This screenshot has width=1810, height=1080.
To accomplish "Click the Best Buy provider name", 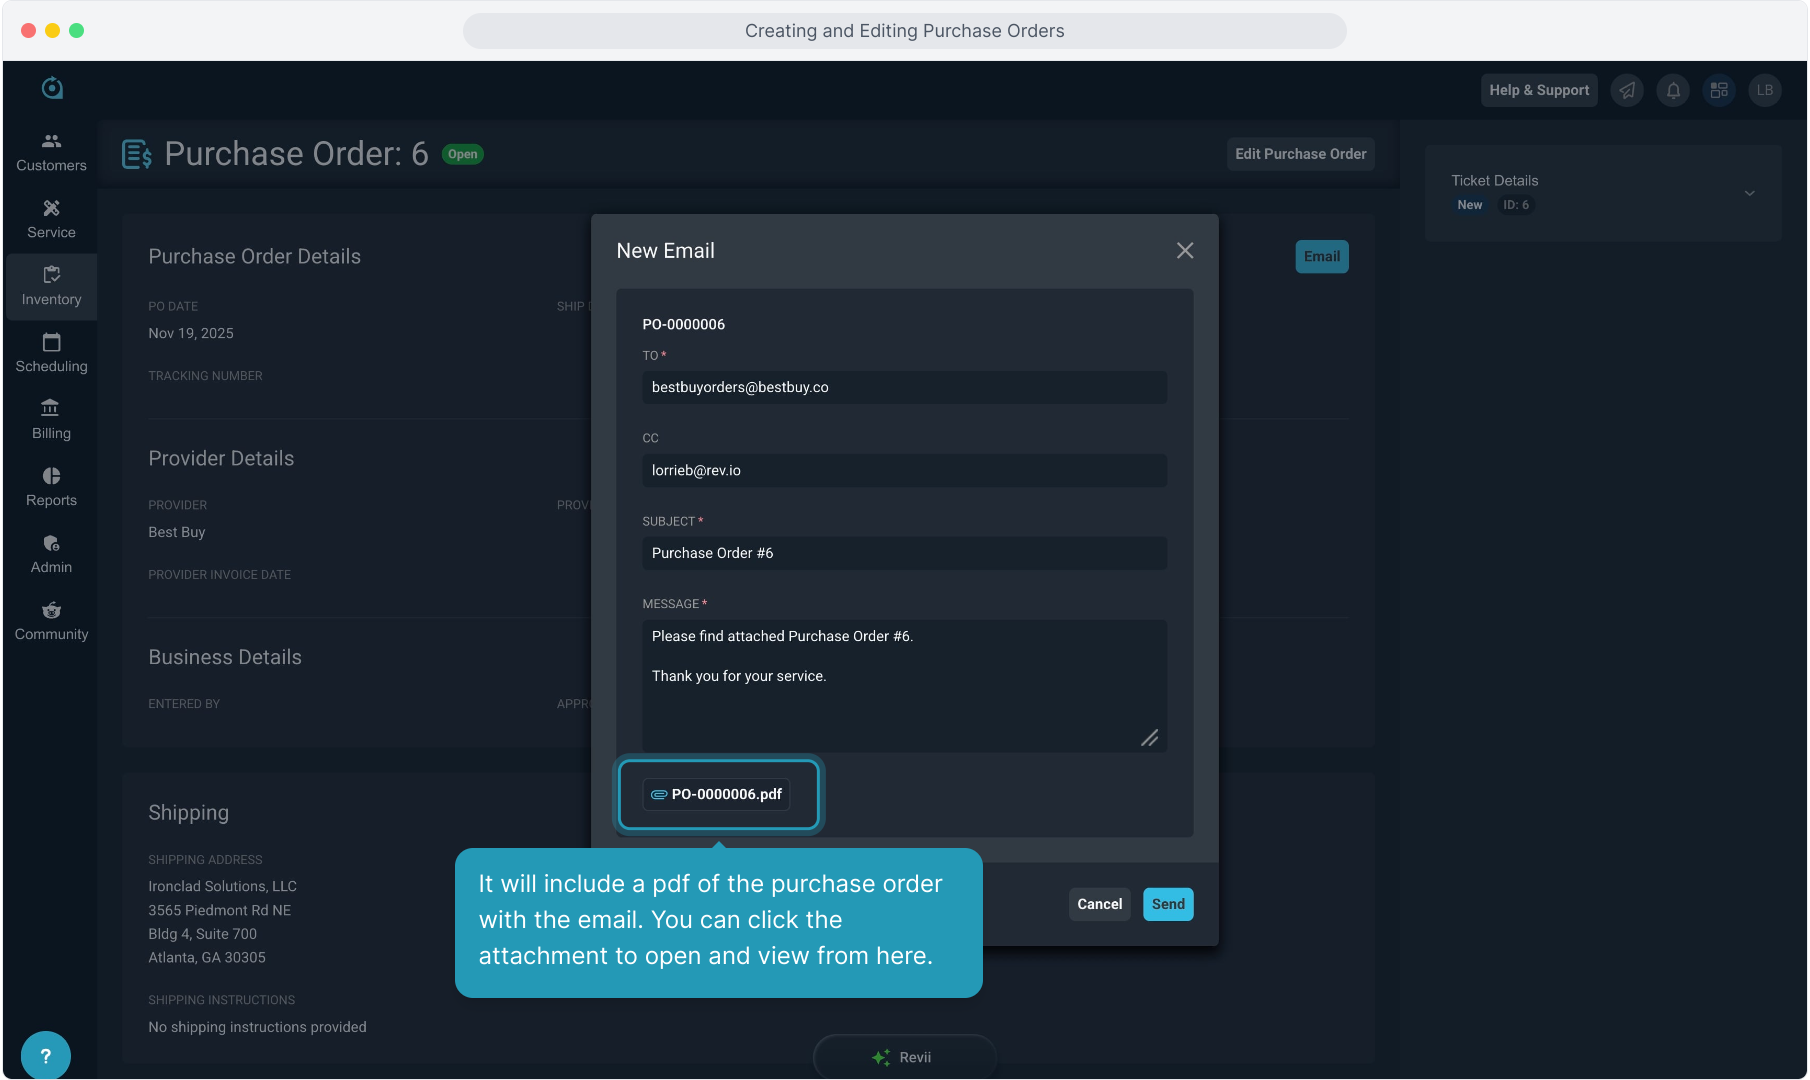I will (177, 532).
